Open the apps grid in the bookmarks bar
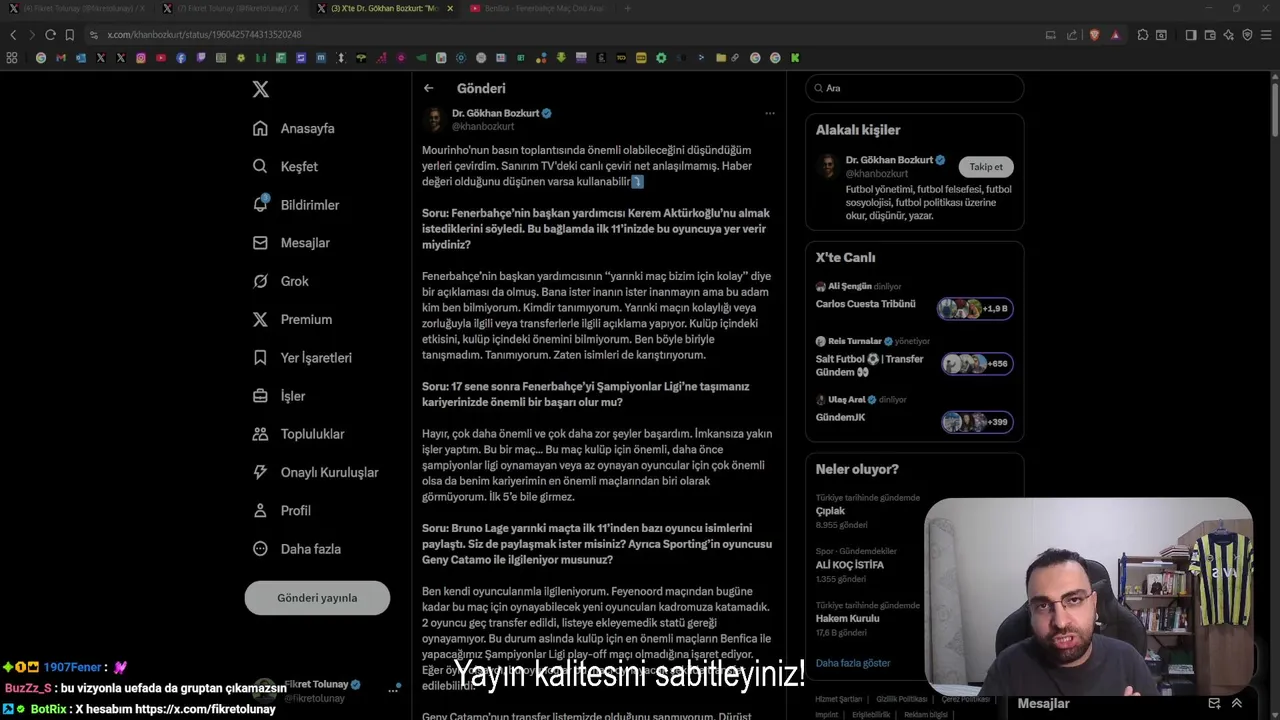Image resolution: width=1280 pixels, height=720 pixels. [x=12, y=58]
